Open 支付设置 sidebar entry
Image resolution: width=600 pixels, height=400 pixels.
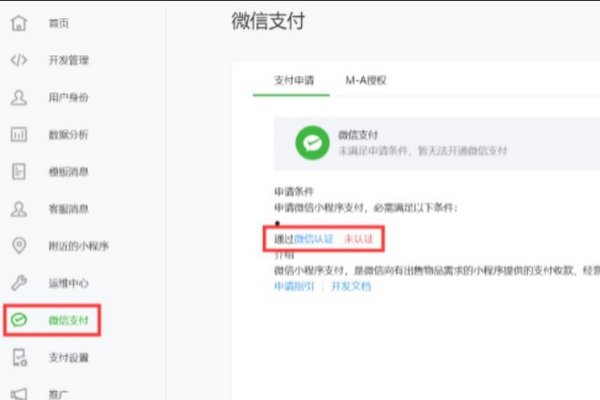tap(68, 358)
